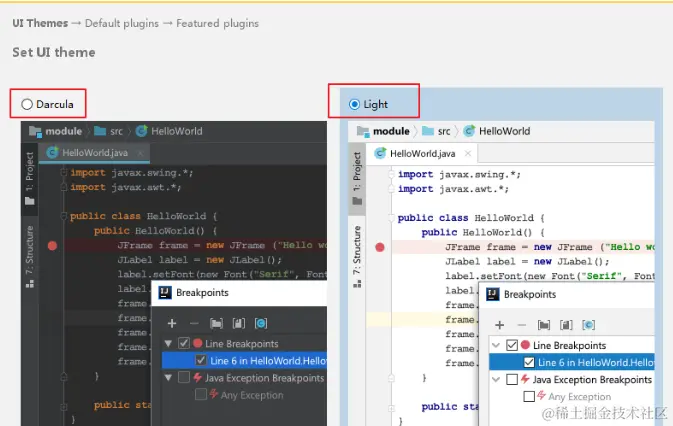Toggle Java Exception Breakpoints checkbox in Light preview
The image size is (673, 426).
tap(512, 379)
